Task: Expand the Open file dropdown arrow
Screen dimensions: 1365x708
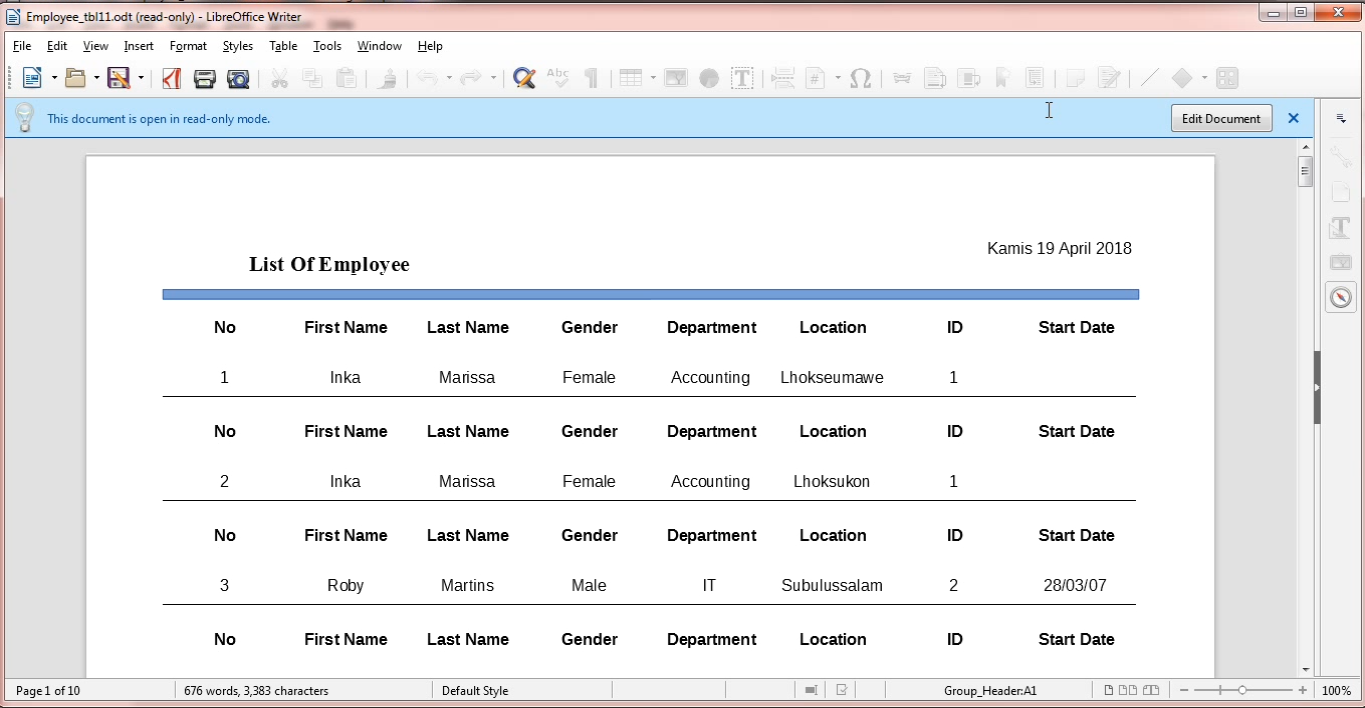Action: click(97, 78)
